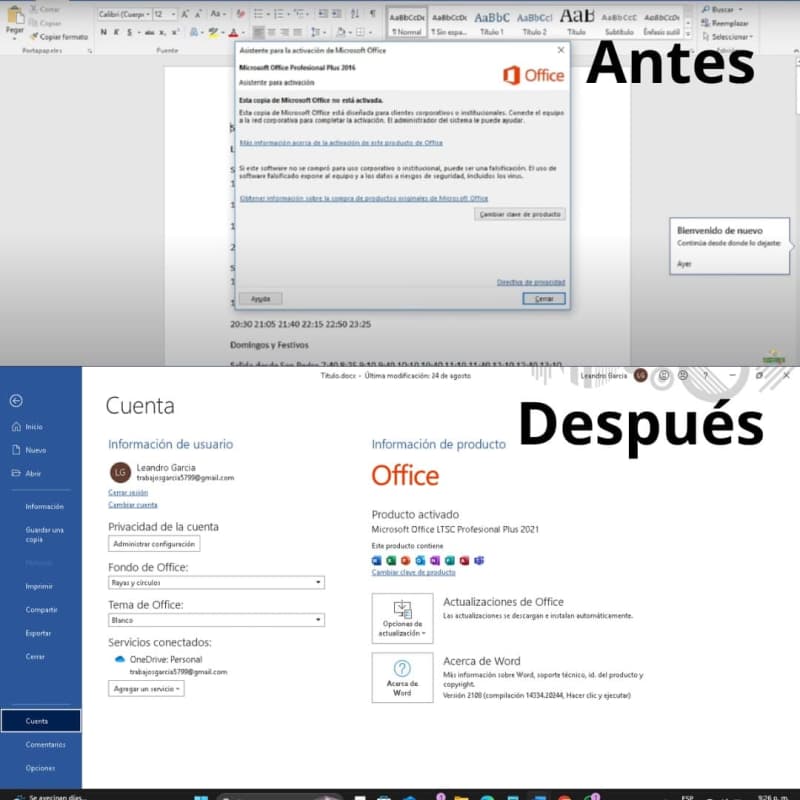800x800 pixels.
Task: Click the Leandro Garcia LG avatar in title bar
Action: [640, 376]
